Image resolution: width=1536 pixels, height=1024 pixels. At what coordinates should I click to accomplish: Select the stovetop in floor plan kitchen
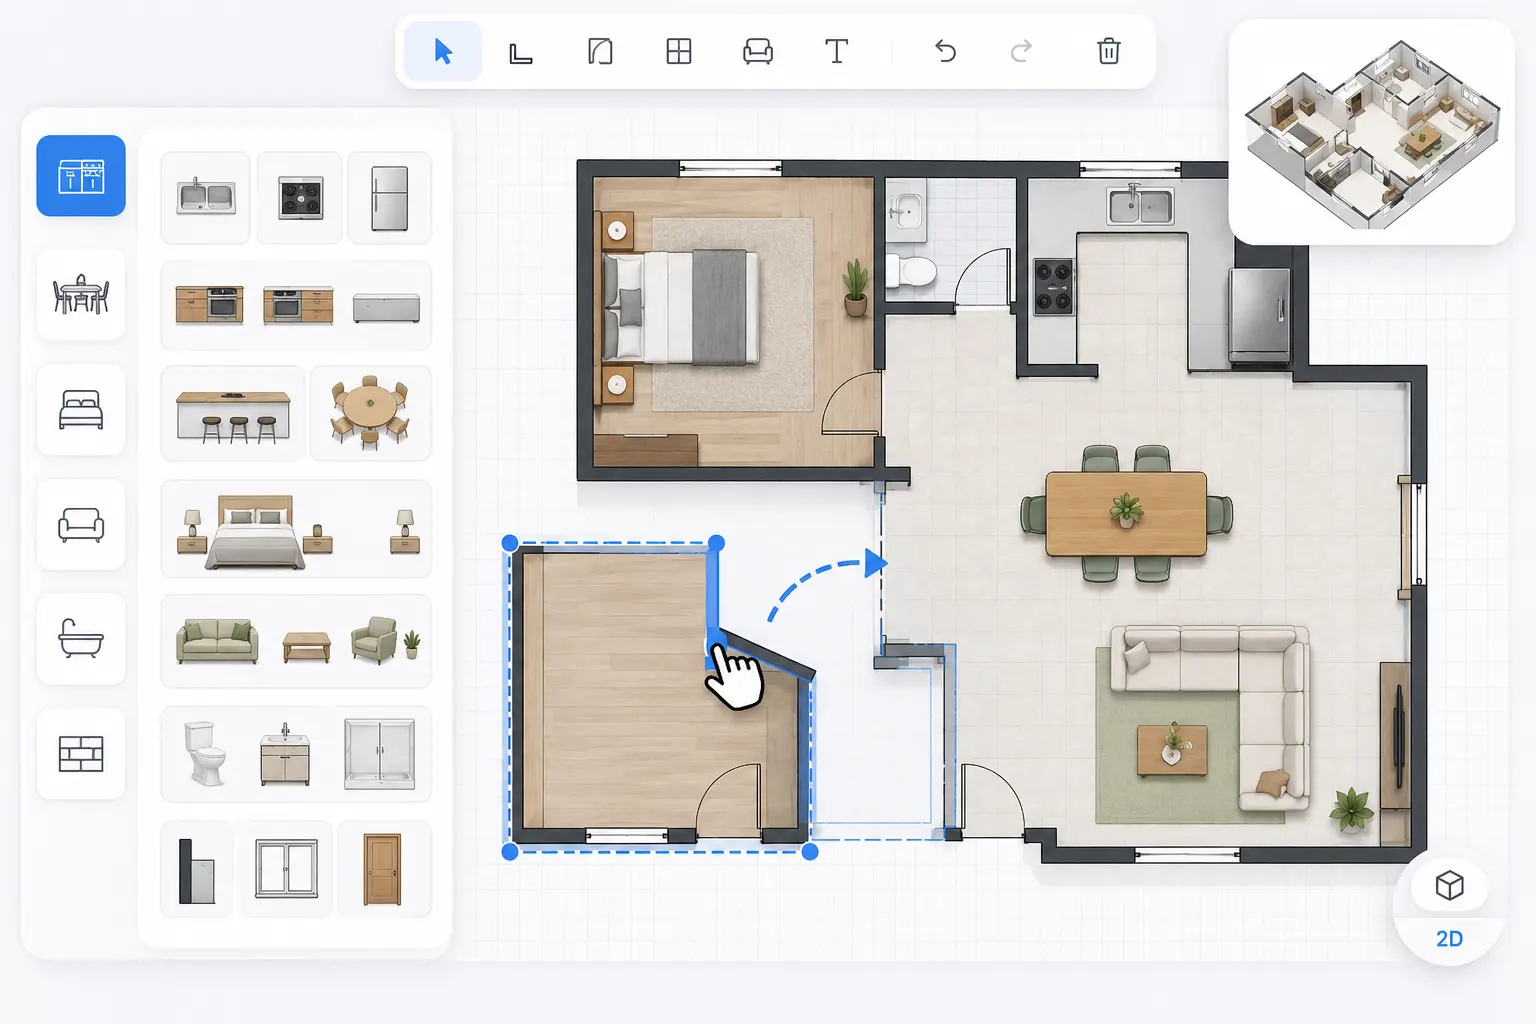point(1053,286)
